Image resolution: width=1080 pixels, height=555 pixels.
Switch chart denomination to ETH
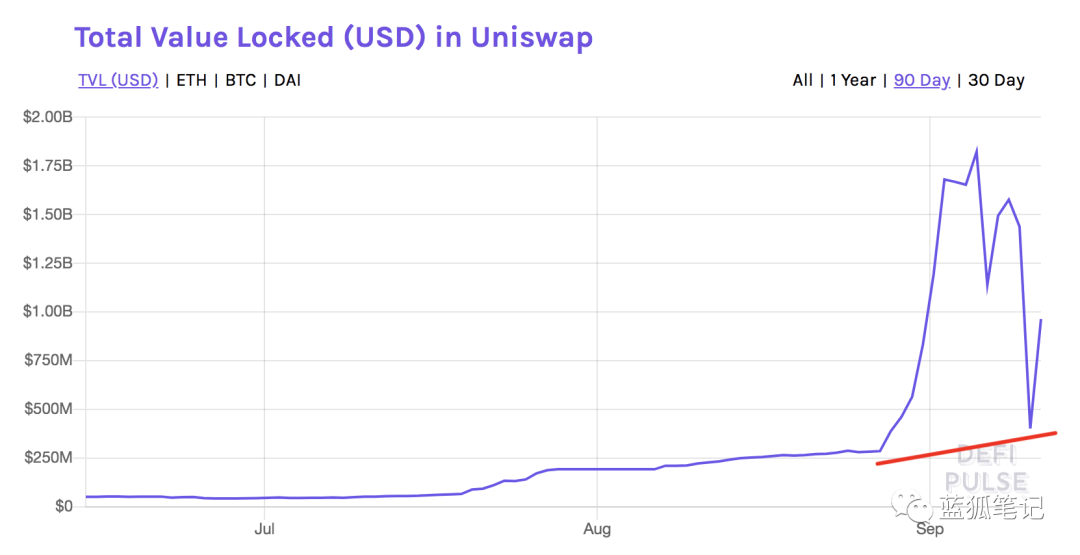(191, 80)
